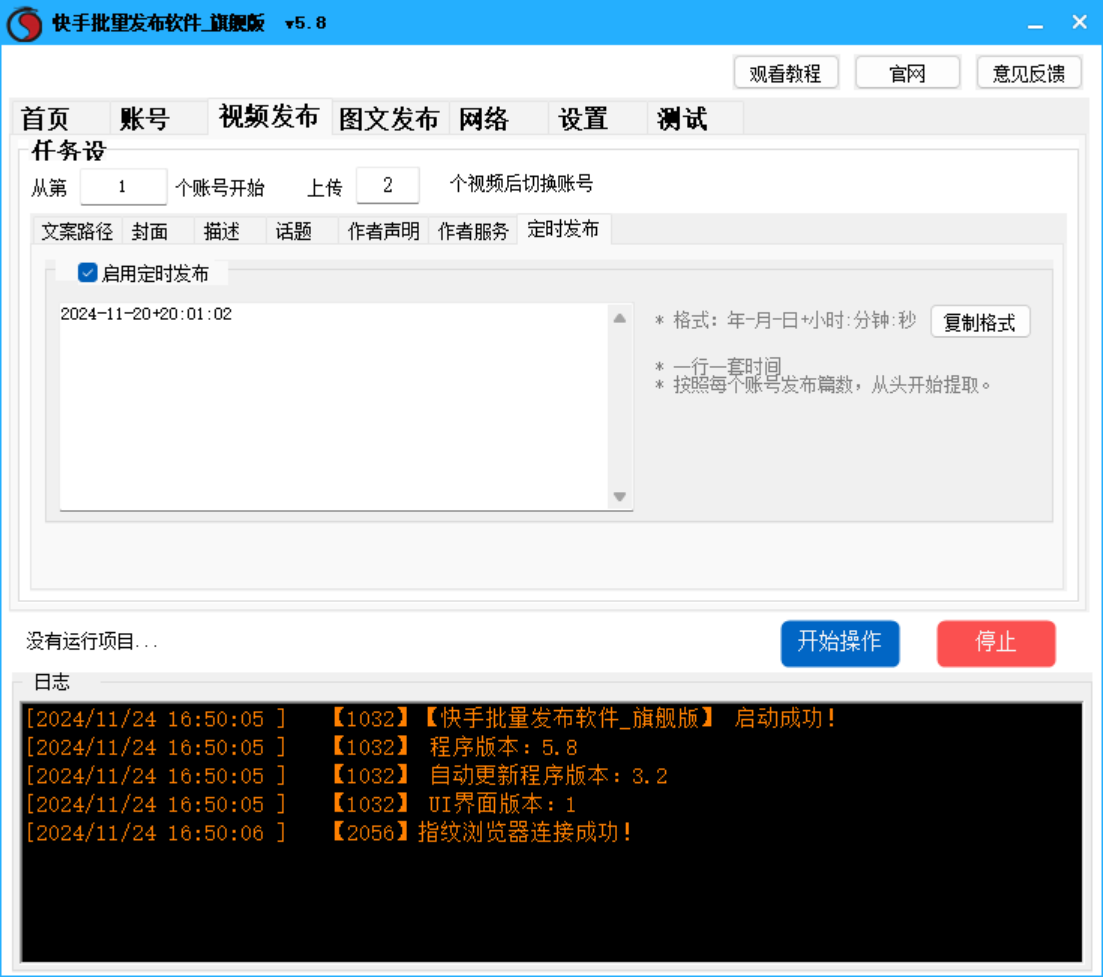This screenshot has width=1103, height=977.
Task: Select the 作者声明 sub-tab
Action: (x=383, y=231)
